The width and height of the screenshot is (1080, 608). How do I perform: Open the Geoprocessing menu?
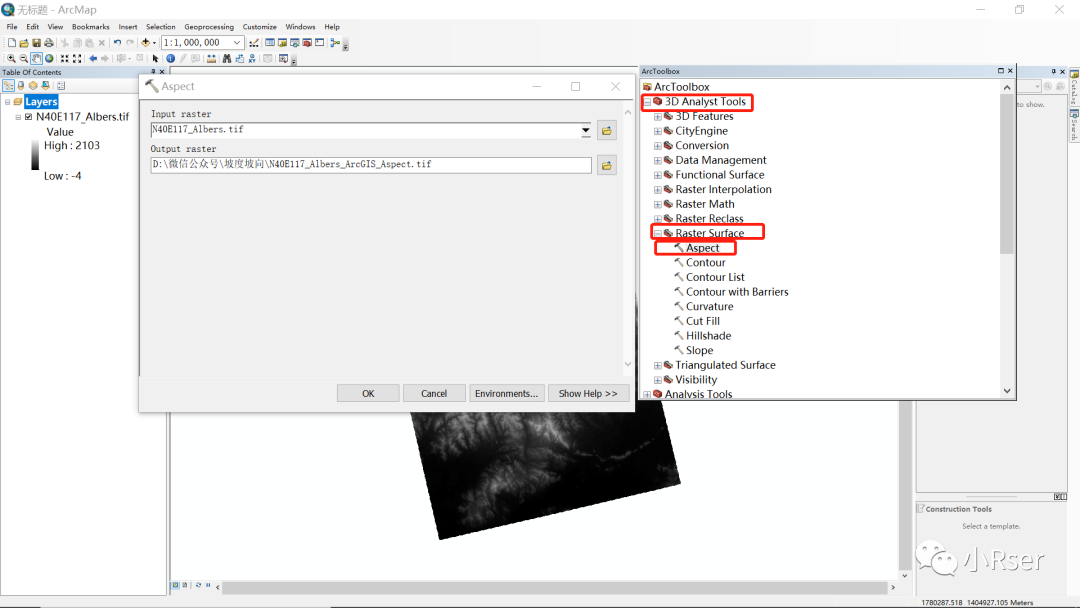[209, 27]
